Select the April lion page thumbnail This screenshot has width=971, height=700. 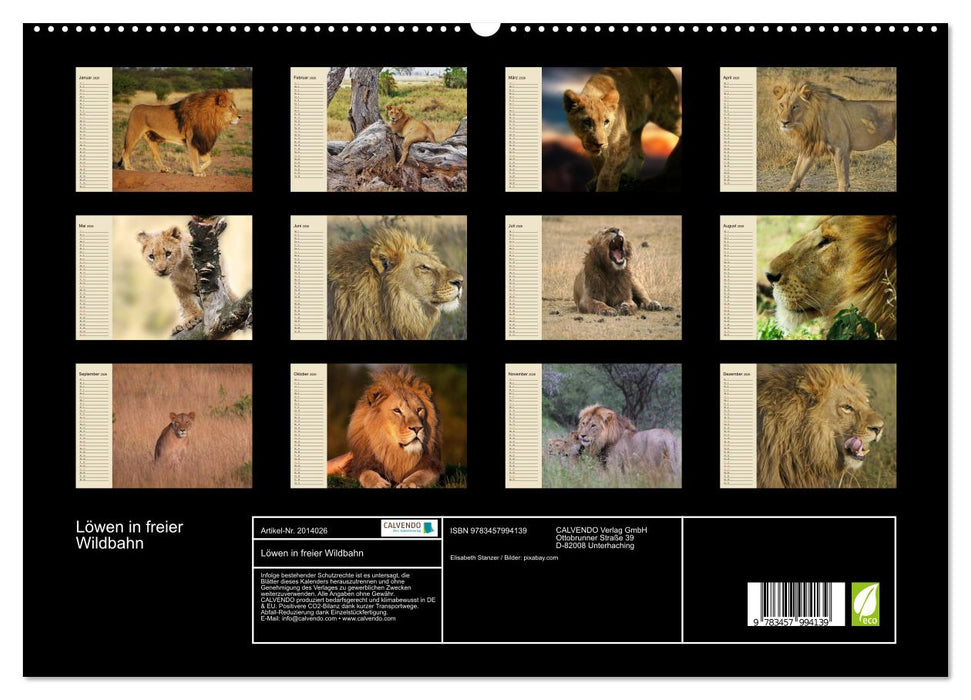click(825, 129)
